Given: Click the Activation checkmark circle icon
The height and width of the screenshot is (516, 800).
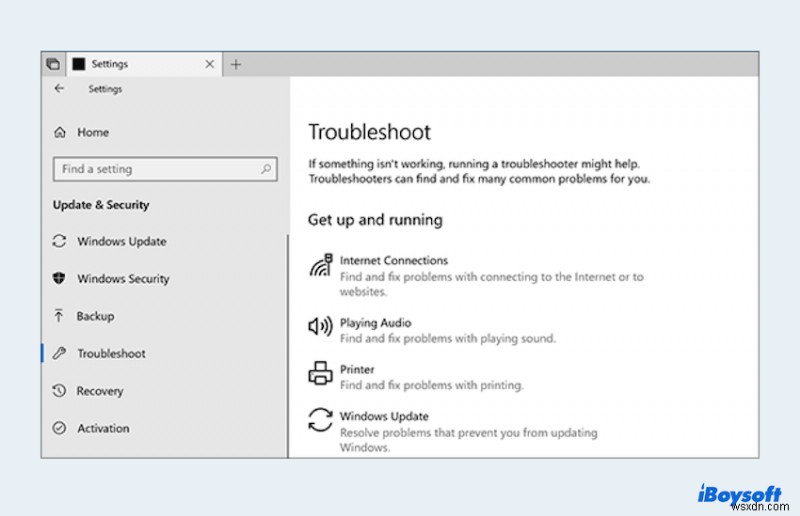Looking at the screenshot, I should pos(59,428).
